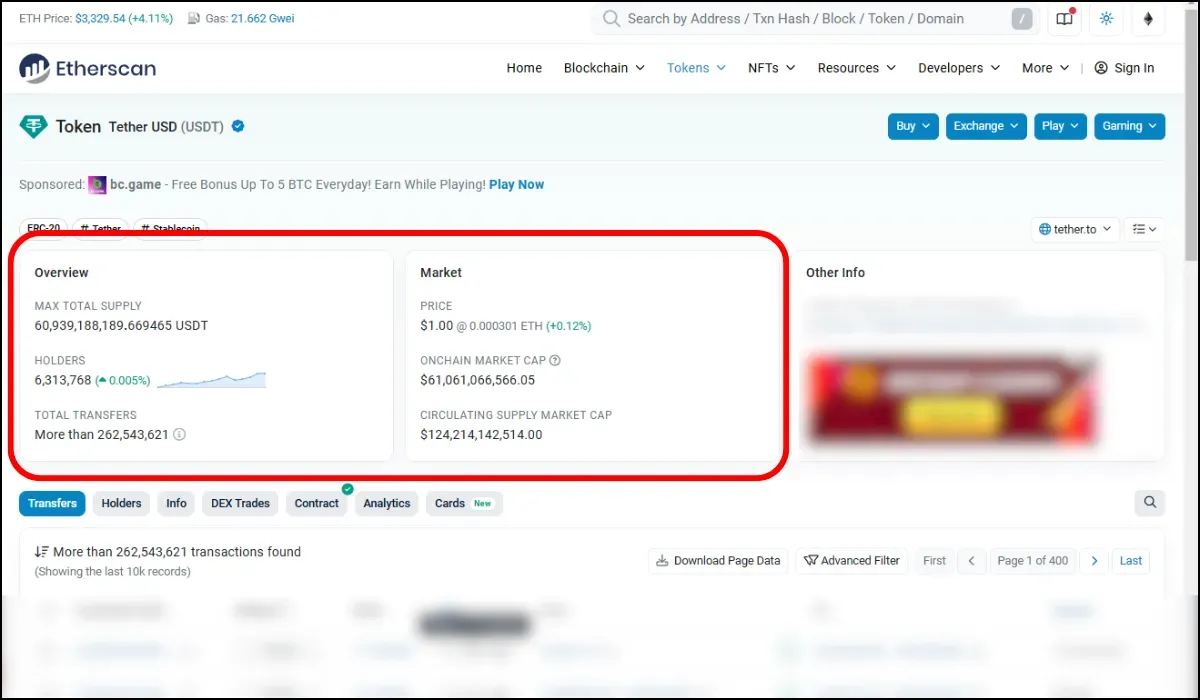Screen dimensions: 1200x700
Task: Click the bc.game sponsor icon
Action: [x=97, y=185]
